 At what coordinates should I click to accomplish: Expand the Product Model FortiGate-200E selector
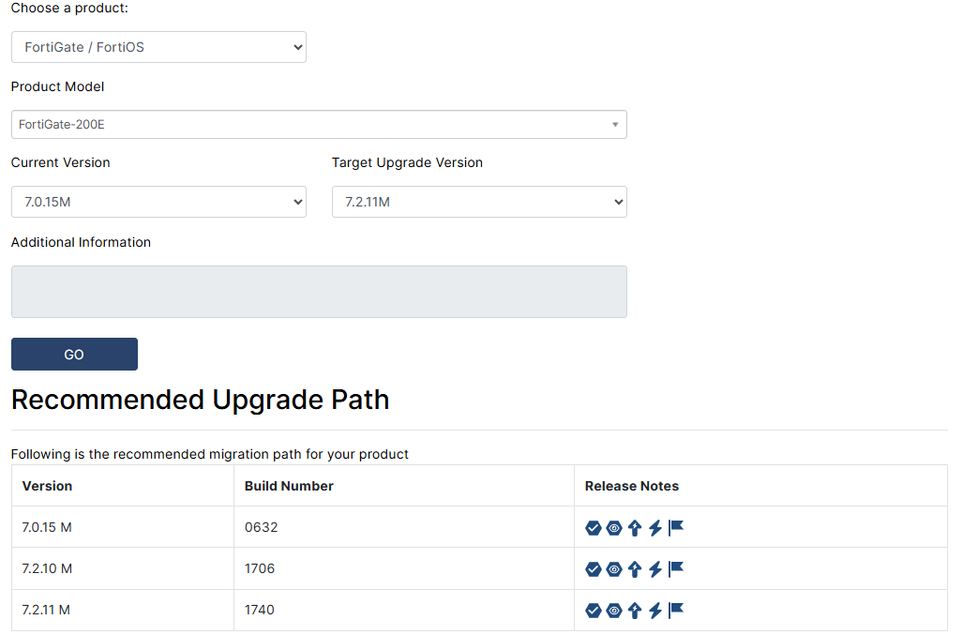coord(318,124)
